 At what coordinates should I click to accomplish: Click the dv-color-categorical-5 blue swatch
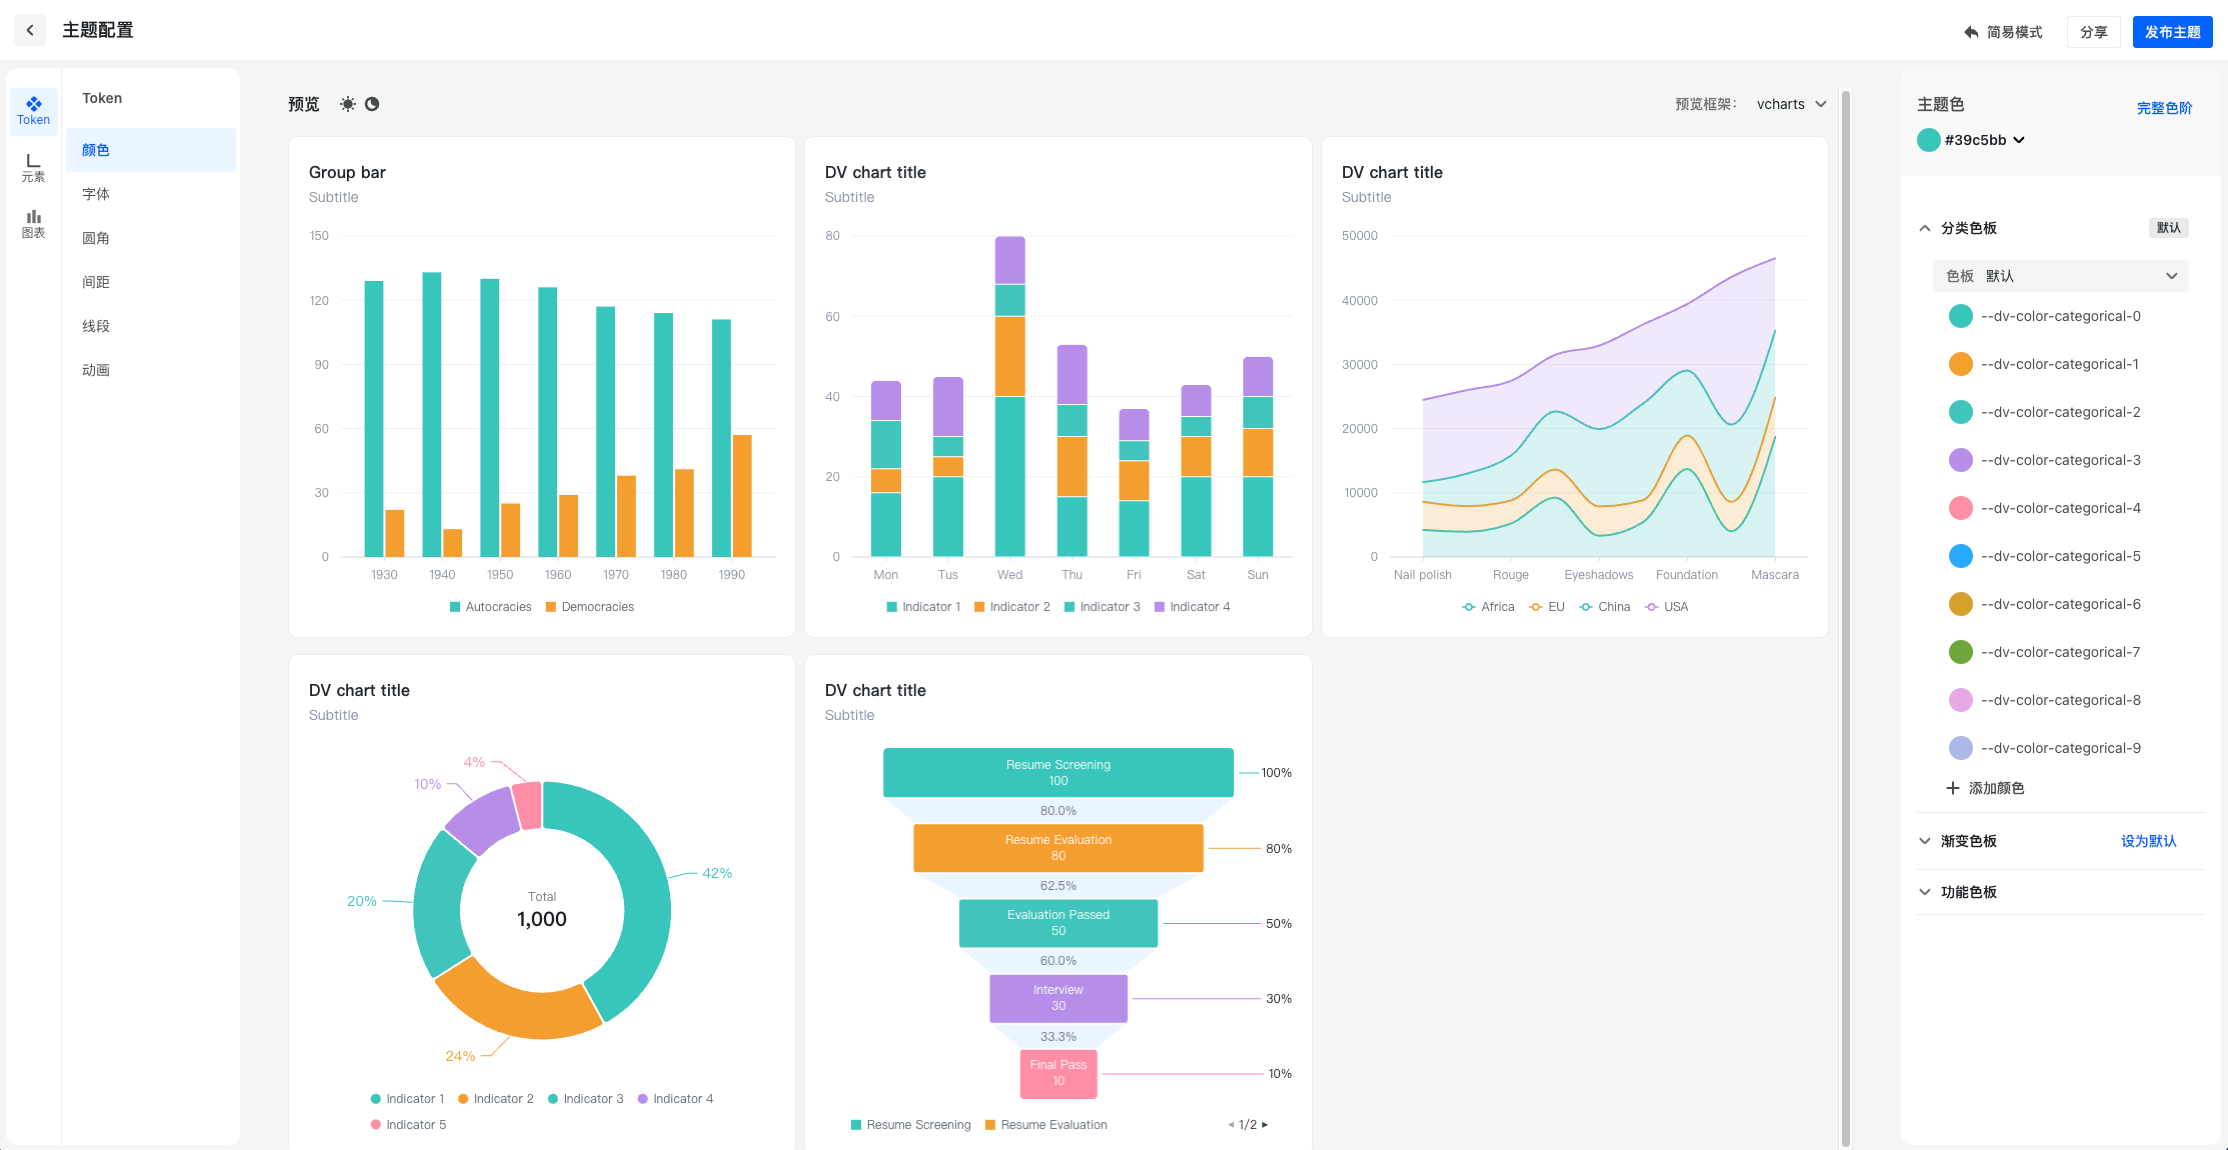pos(1960,556)
